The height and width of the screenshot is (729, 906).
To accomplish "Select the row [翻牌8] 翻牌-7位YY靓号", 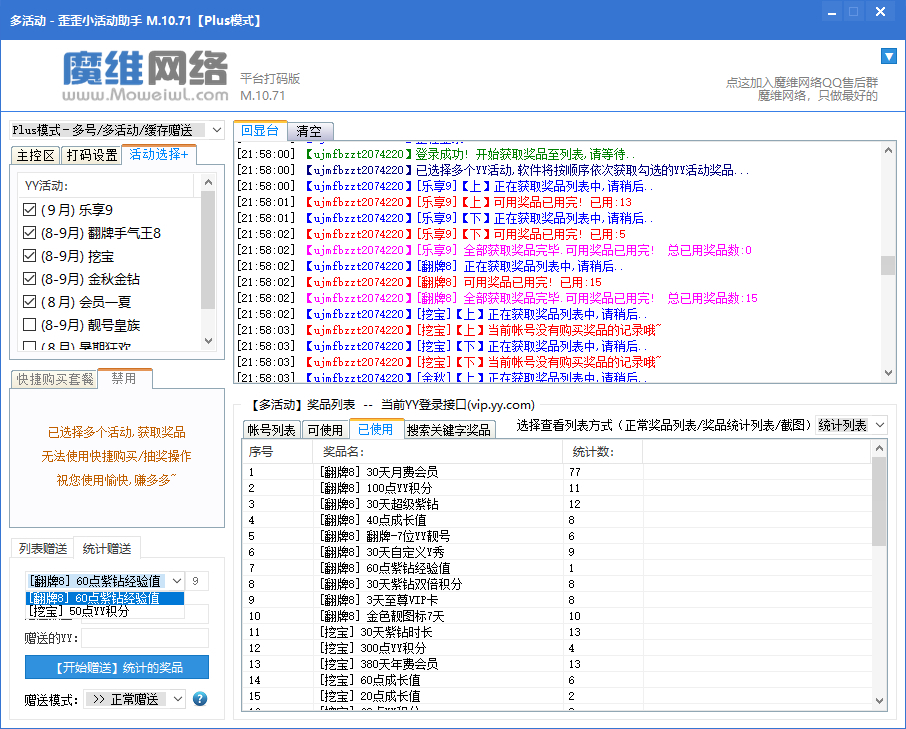I will point(557,536).
